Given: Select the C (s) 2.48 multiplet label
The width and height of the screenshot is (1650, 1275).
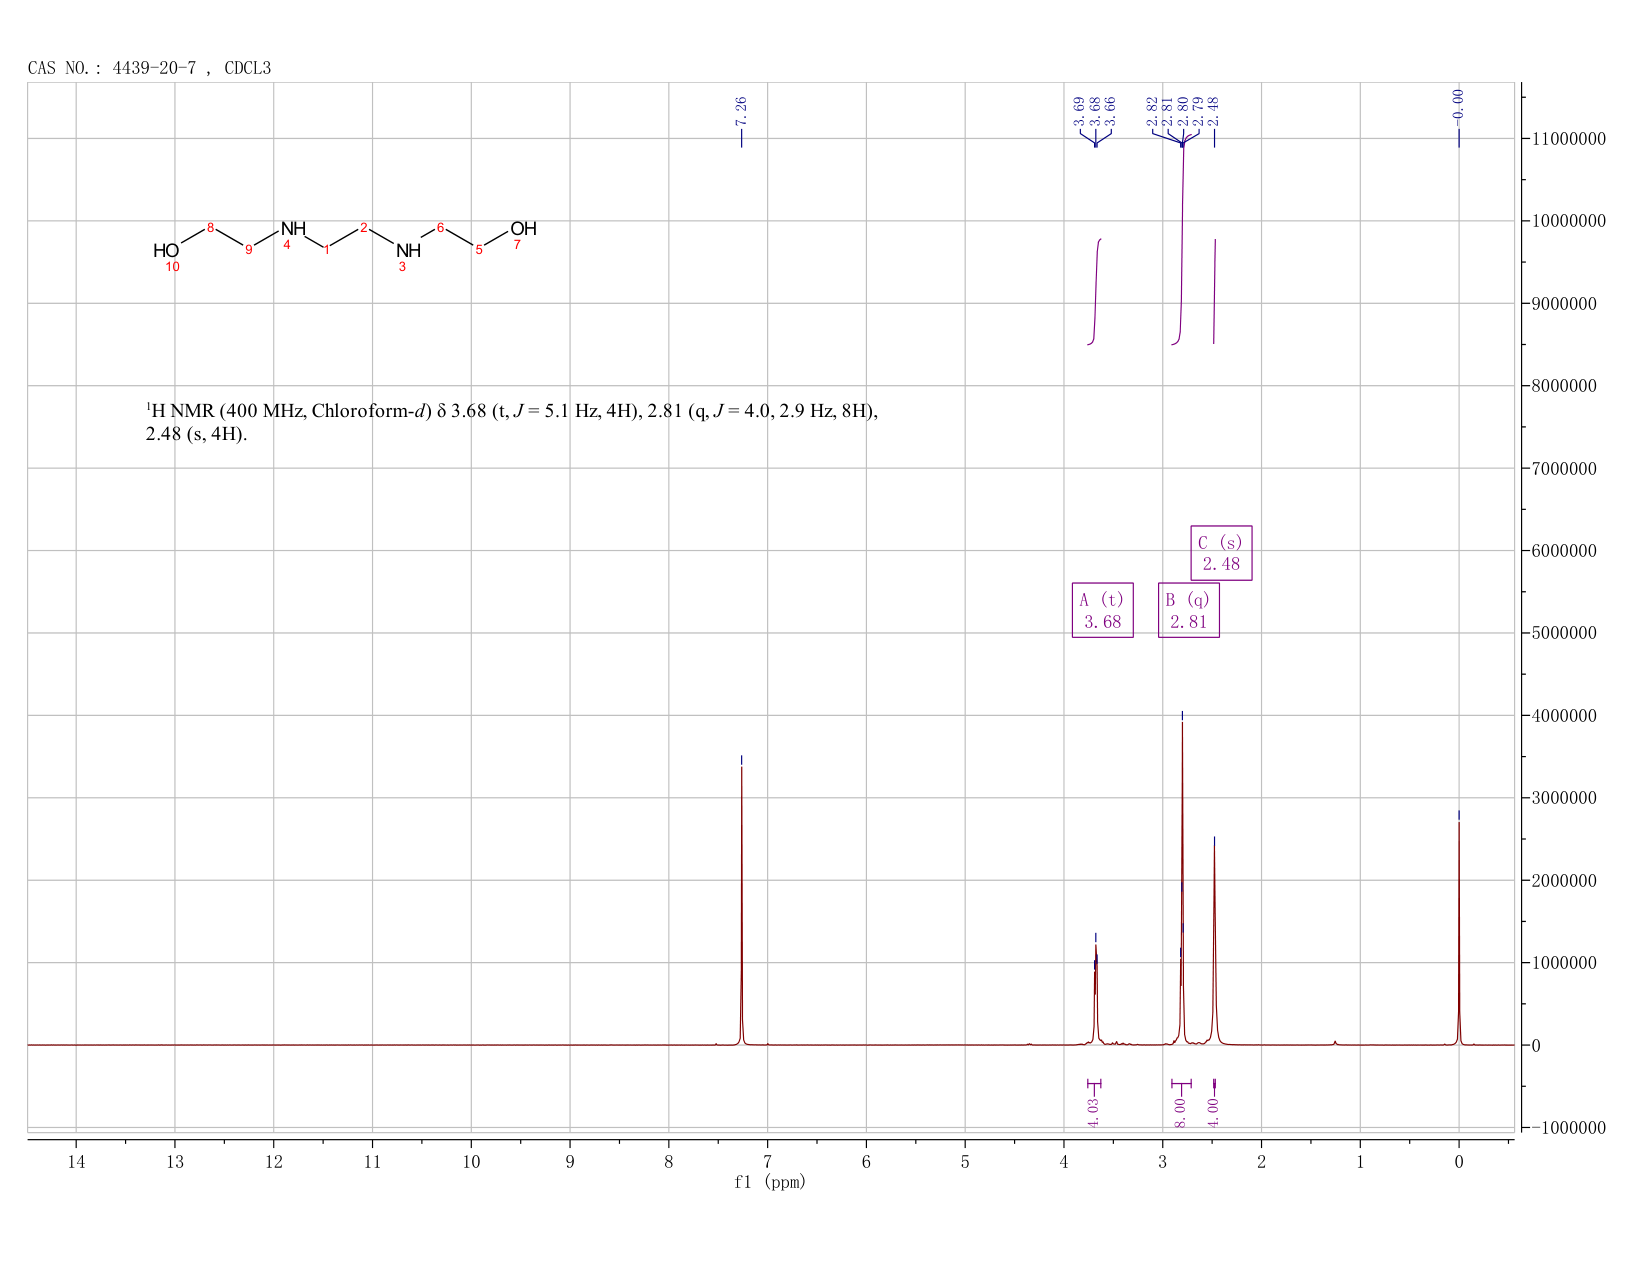Looking at the screenshot, I should pyautogui.click(x=1221, y=553).
